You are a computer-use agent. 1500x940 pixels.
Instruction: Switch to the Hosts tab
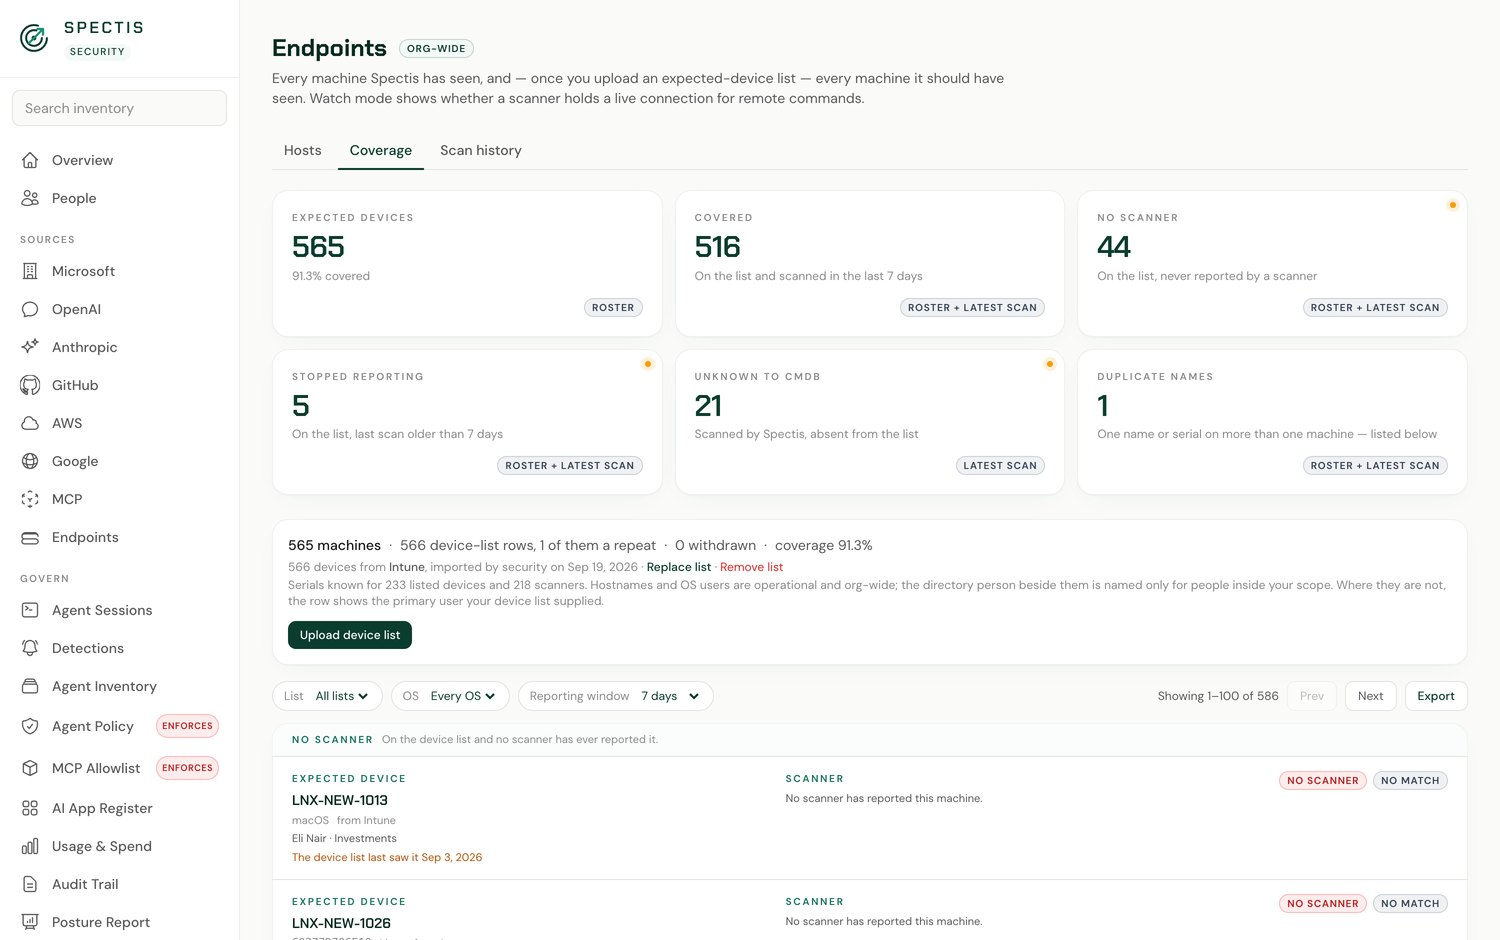[303, 150]
